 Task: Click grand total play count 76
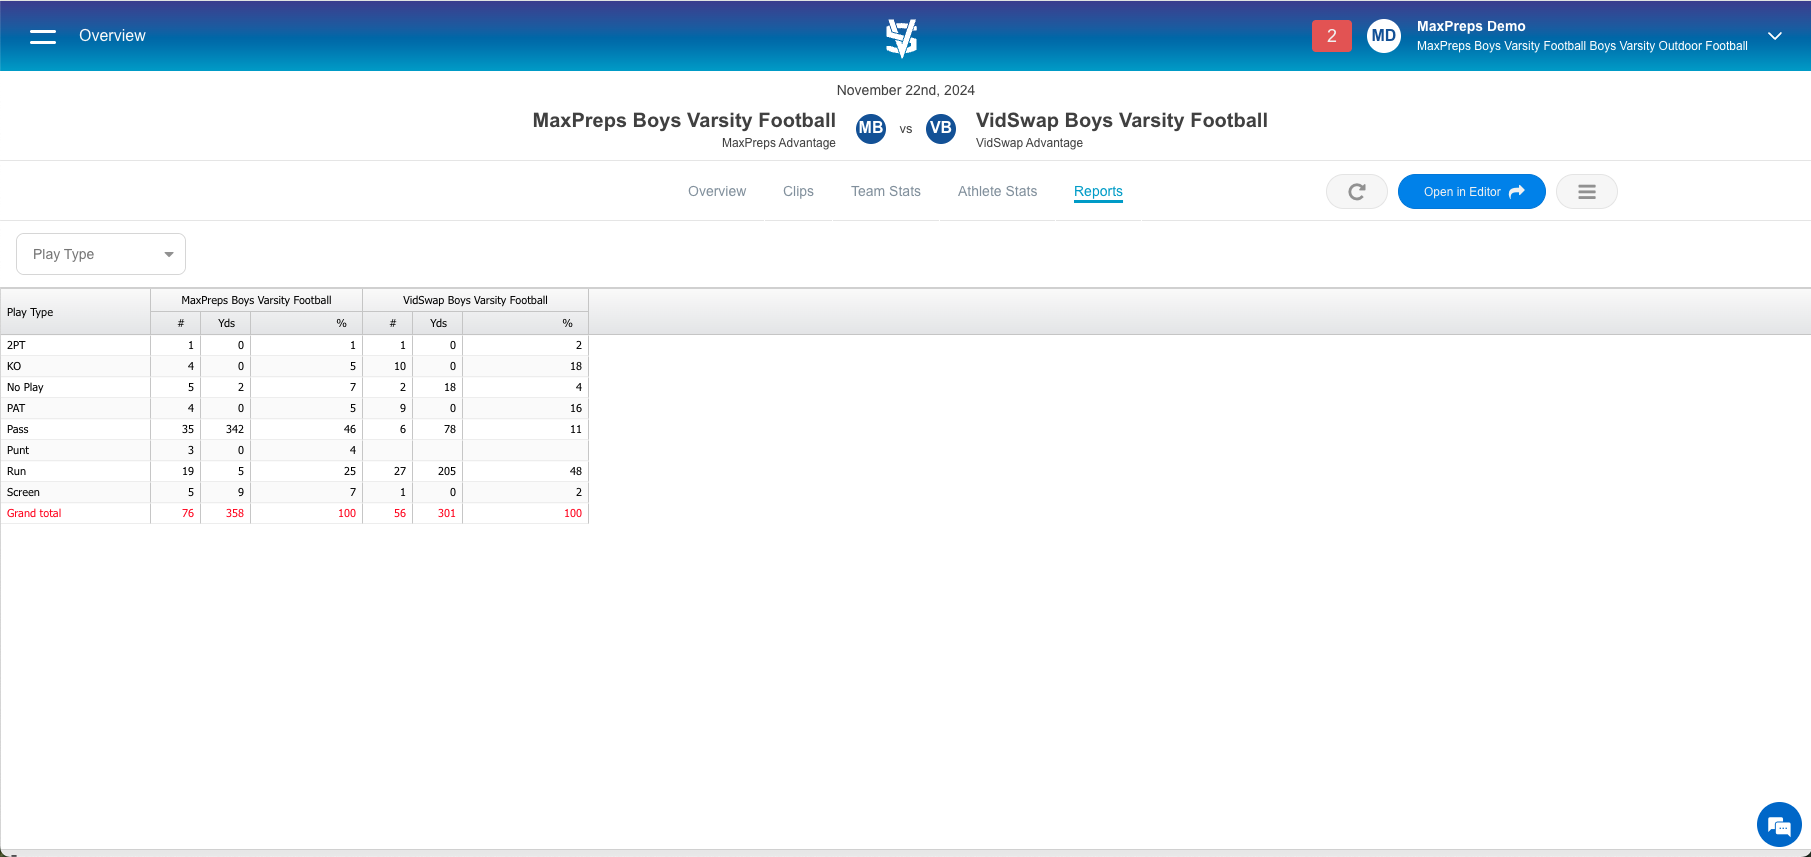[x=188, y=513]
